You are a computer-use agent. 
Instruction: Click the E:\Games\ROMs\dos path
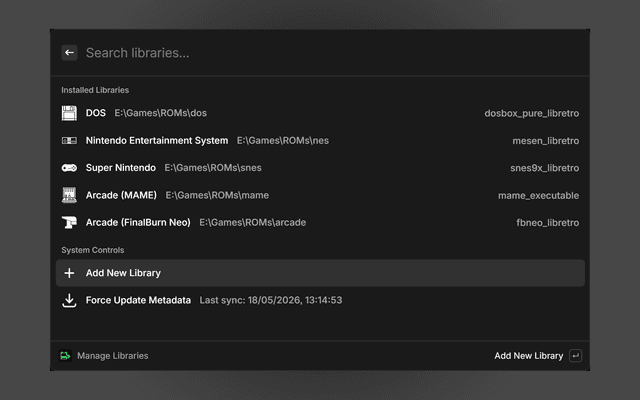click(x=160, y=113)
